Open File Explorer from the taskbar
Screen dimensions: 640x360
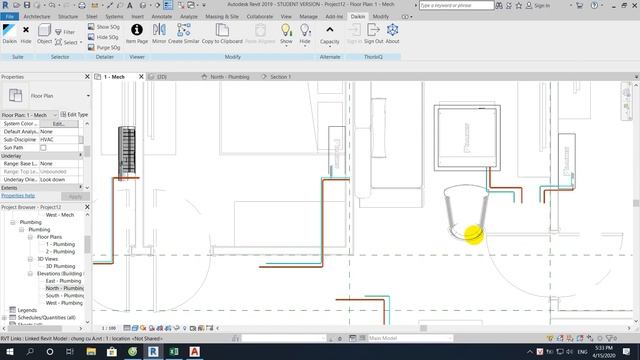click(91, 352)
